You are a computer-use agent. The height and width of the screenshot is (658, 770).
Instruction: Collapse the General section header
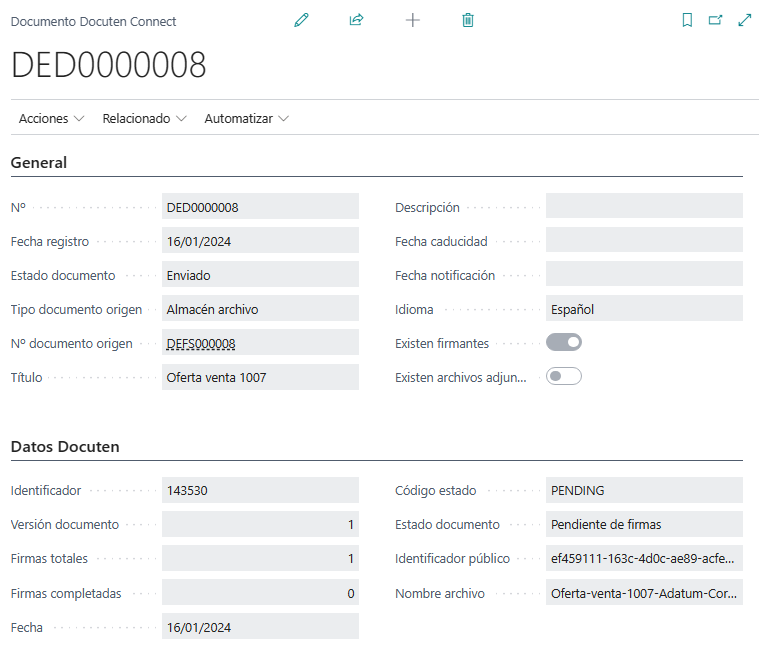(x=39, y=163)
